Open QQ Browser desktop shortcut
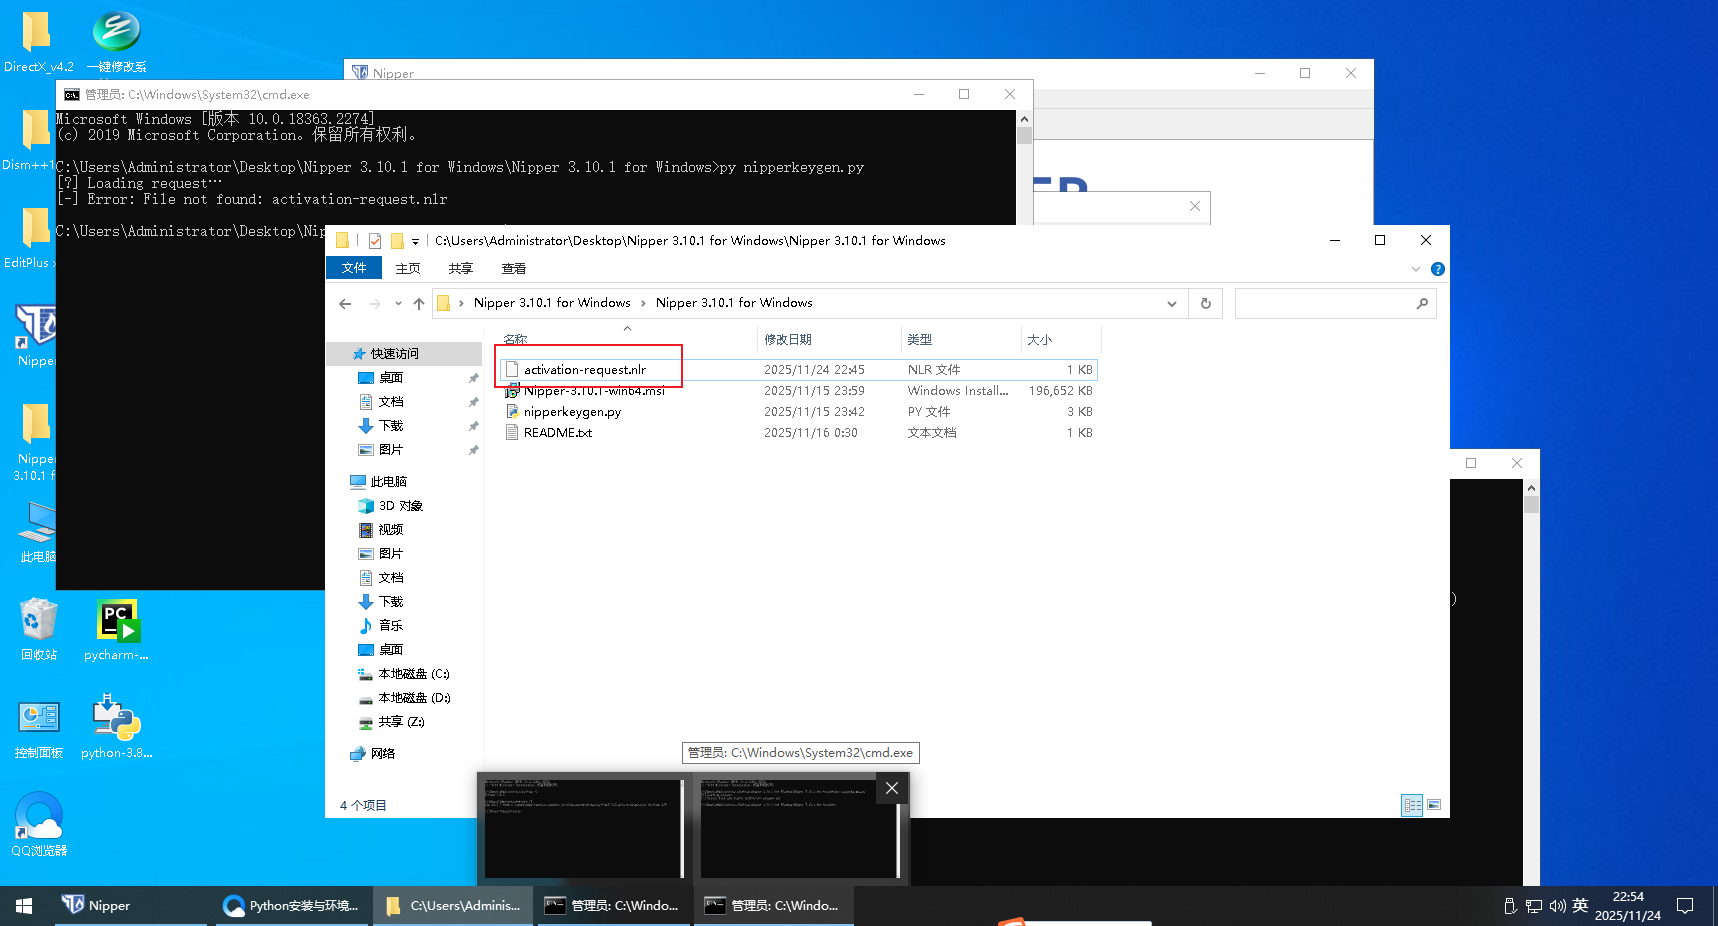The image size is (1718, 926). (x=39, y=817)
